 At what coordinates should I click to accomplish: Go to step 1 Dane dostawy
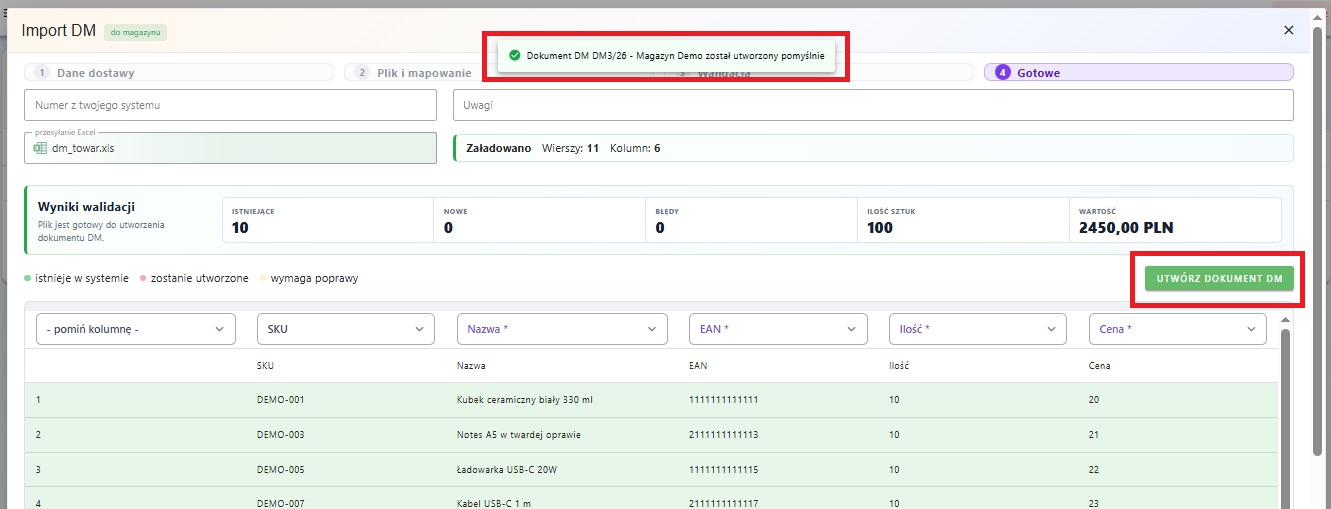[x=179, y=72]
